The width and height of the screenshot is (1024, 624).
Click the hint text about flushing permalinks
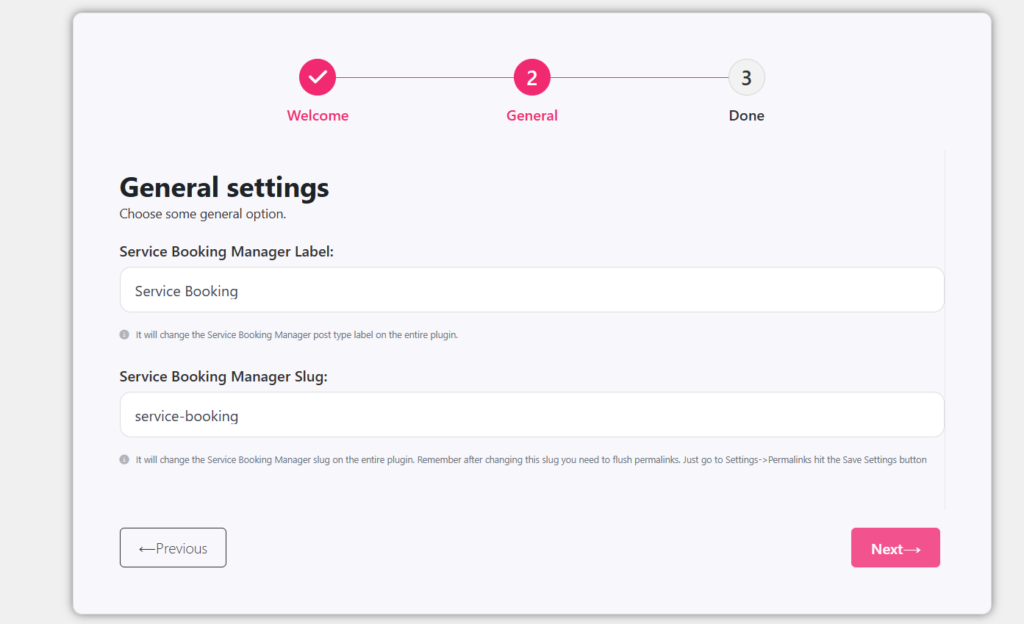coord(530,459)
